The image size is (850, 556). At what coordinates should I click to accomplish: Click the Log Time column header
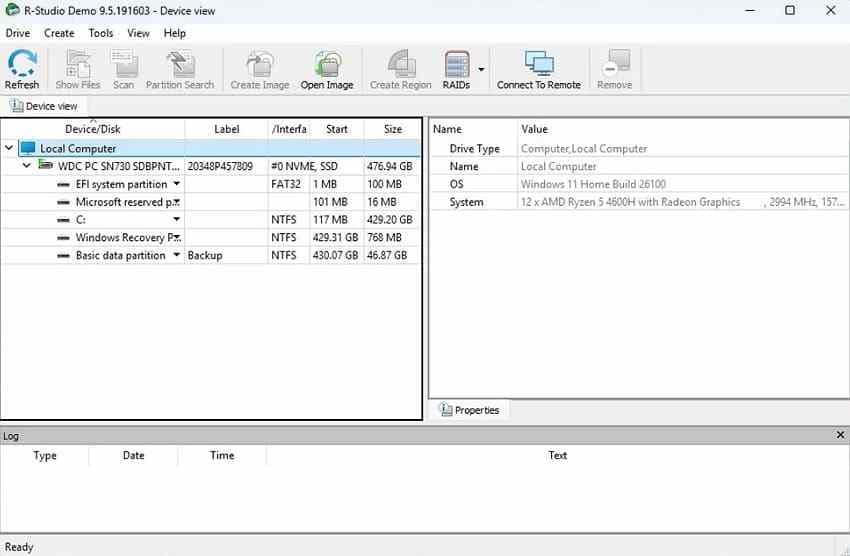(222, 455)
